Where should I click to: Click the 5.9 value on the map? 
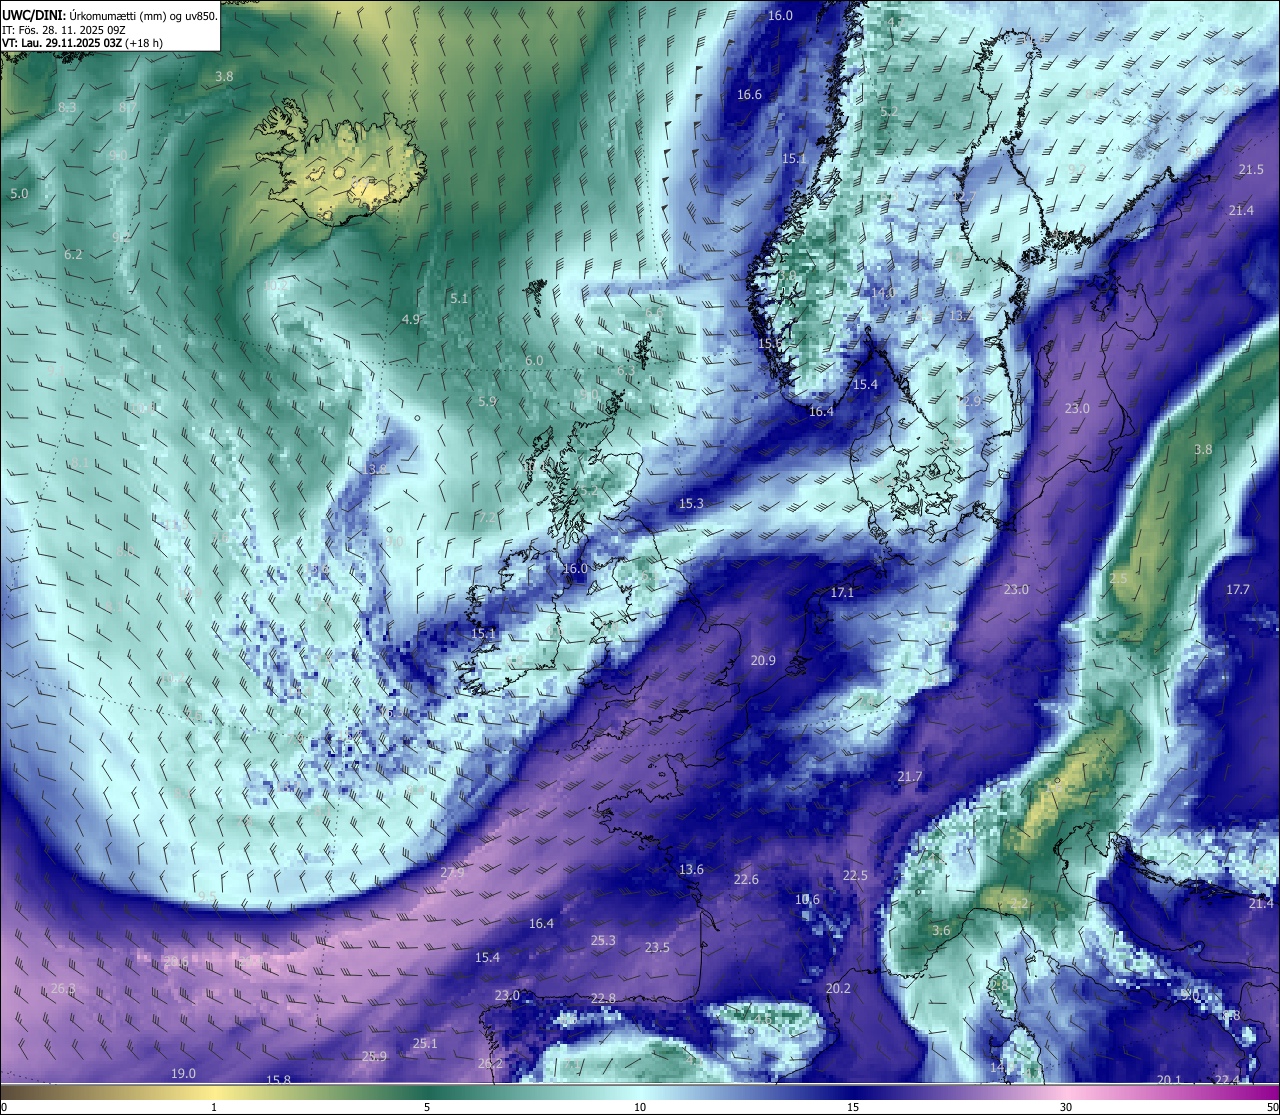(x=487, y=402)
